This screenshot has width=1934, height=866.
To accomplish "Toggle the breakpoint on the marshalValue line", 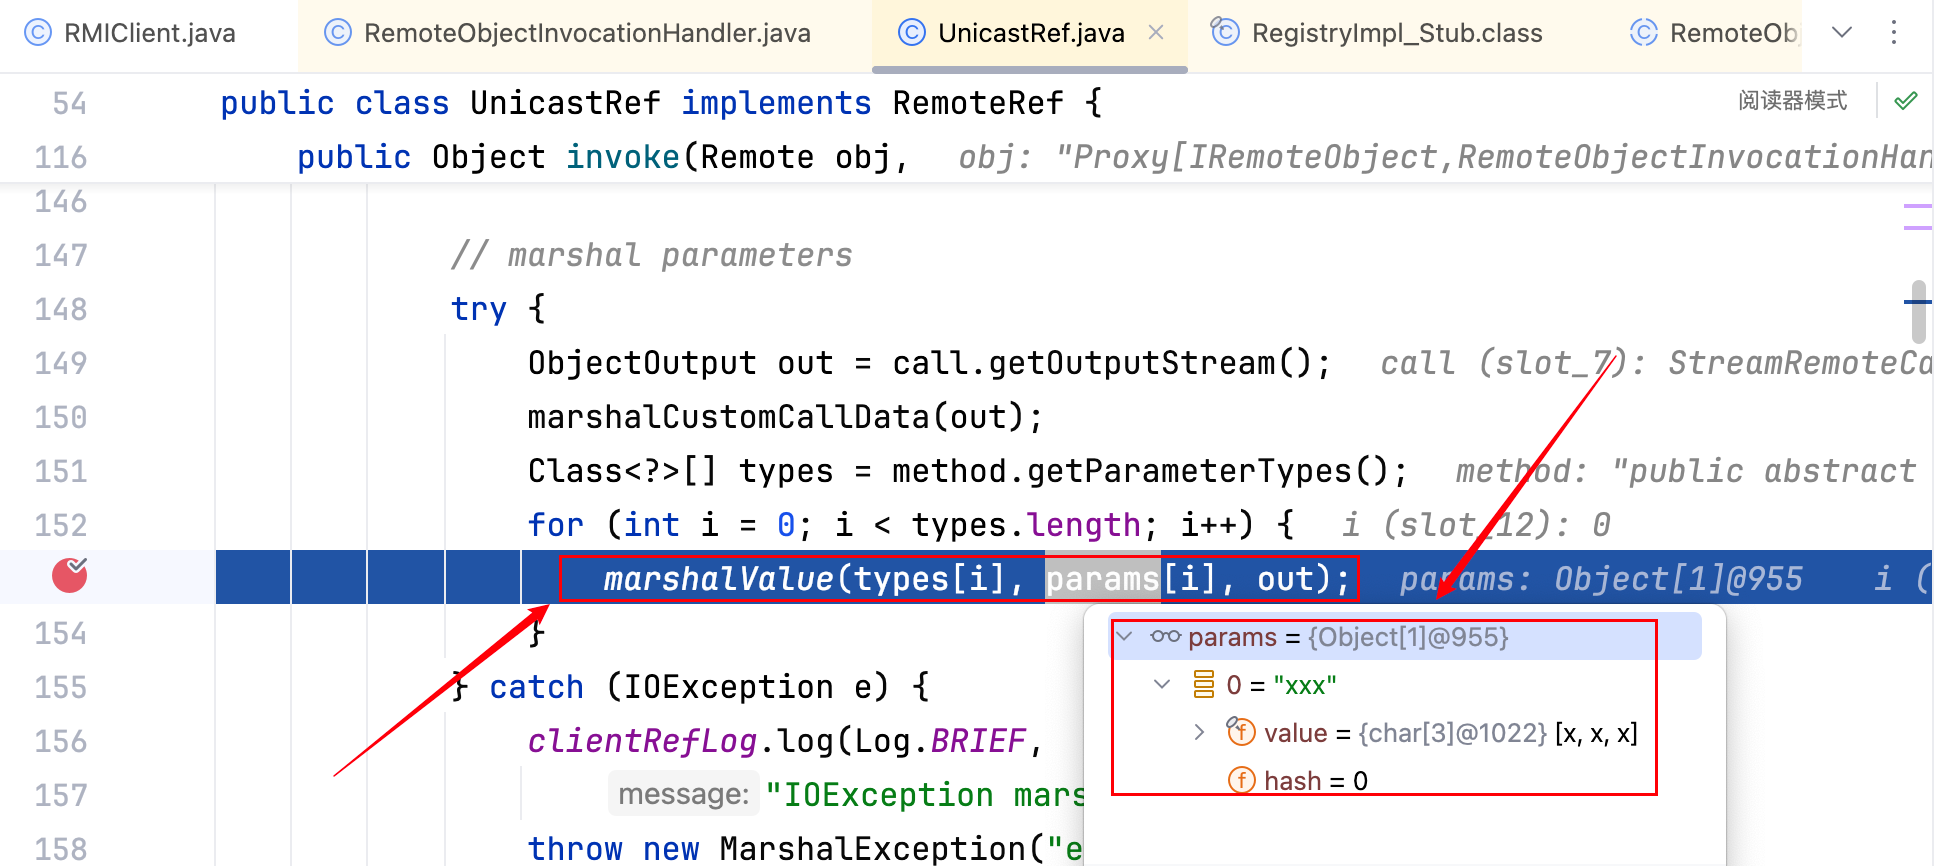I will click(x=69, y=575).
